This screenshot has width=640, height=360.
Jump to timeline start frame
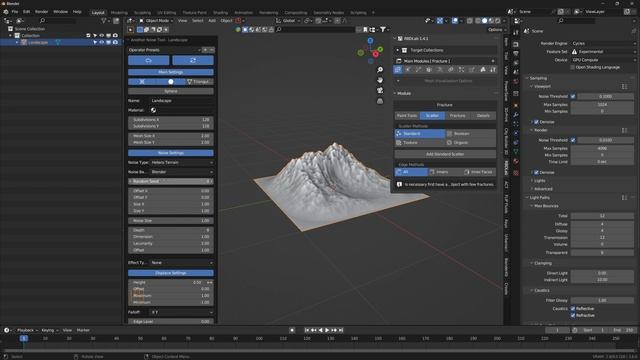[307, 330]
